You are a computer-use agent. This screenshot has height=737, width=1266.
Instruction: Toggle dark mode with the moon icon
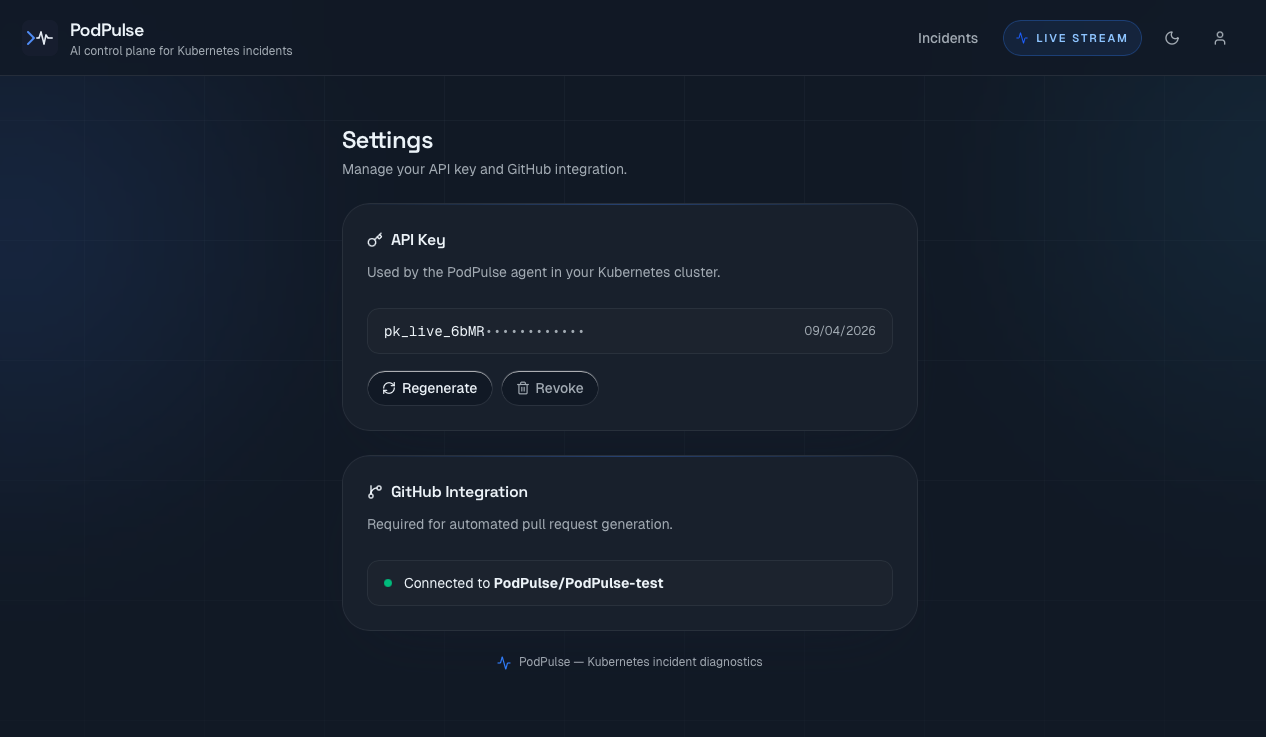pos(1172,38)
